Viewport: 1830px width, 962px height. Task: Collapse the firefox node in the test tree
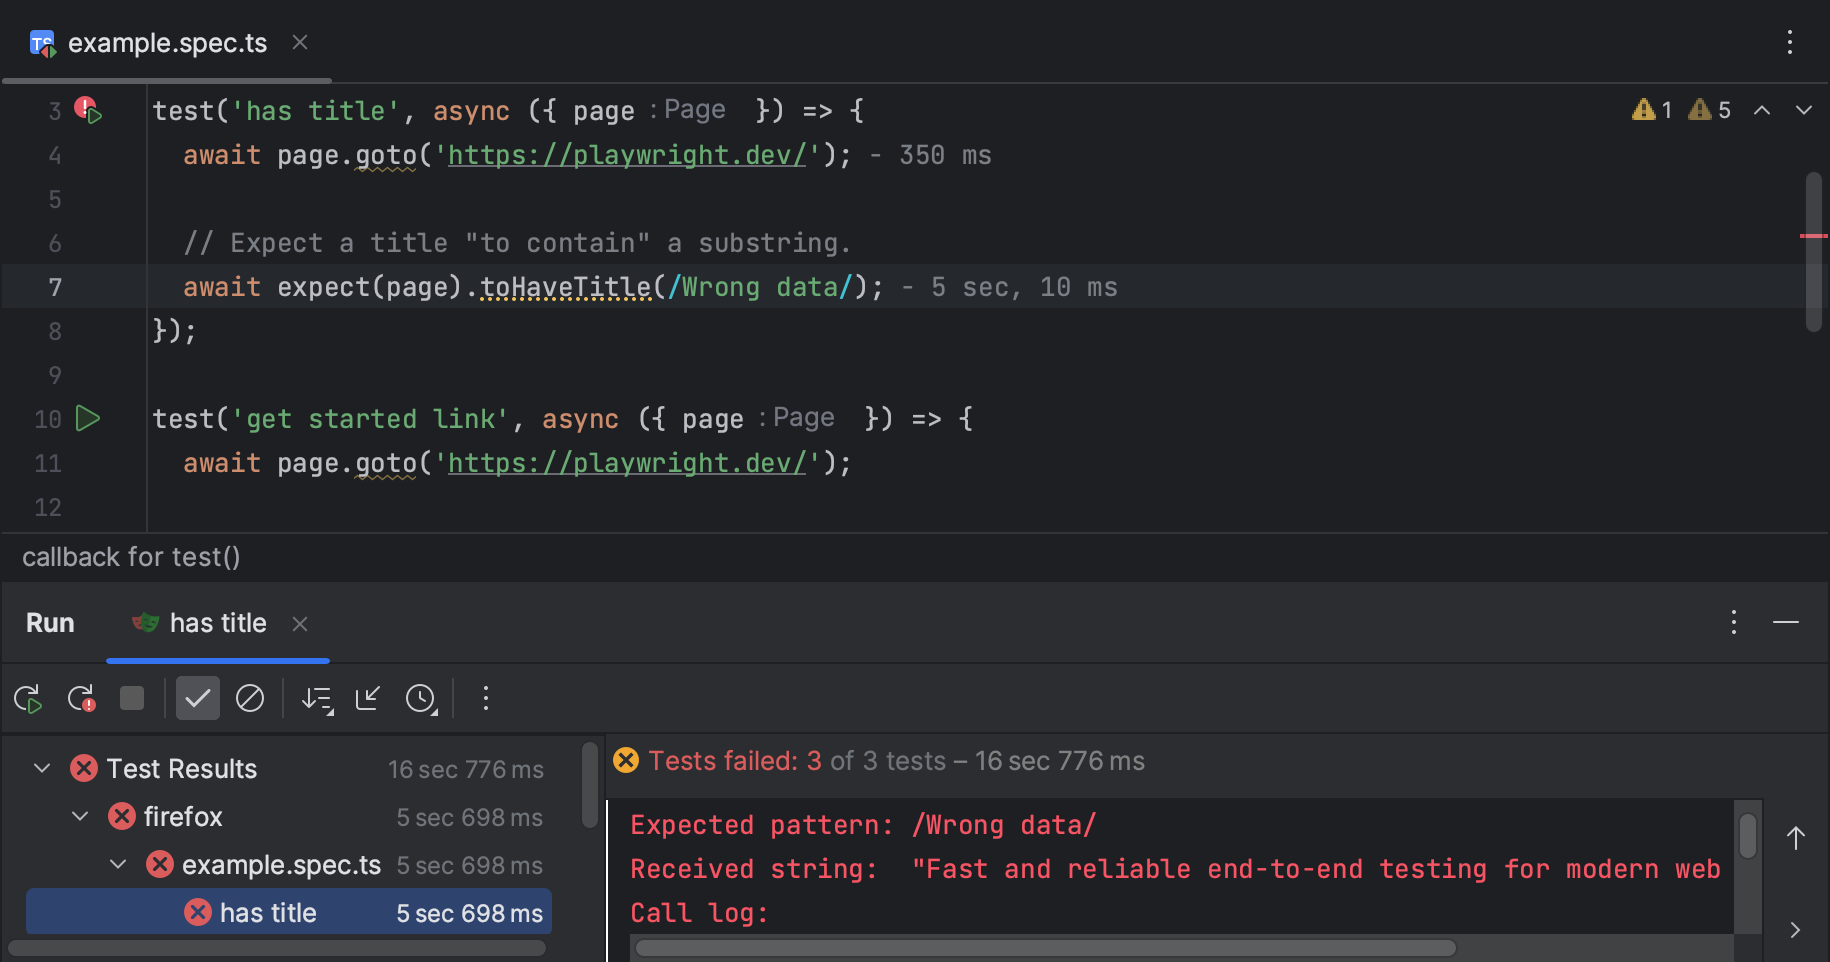pyautogui.click(x=80, y=816)
